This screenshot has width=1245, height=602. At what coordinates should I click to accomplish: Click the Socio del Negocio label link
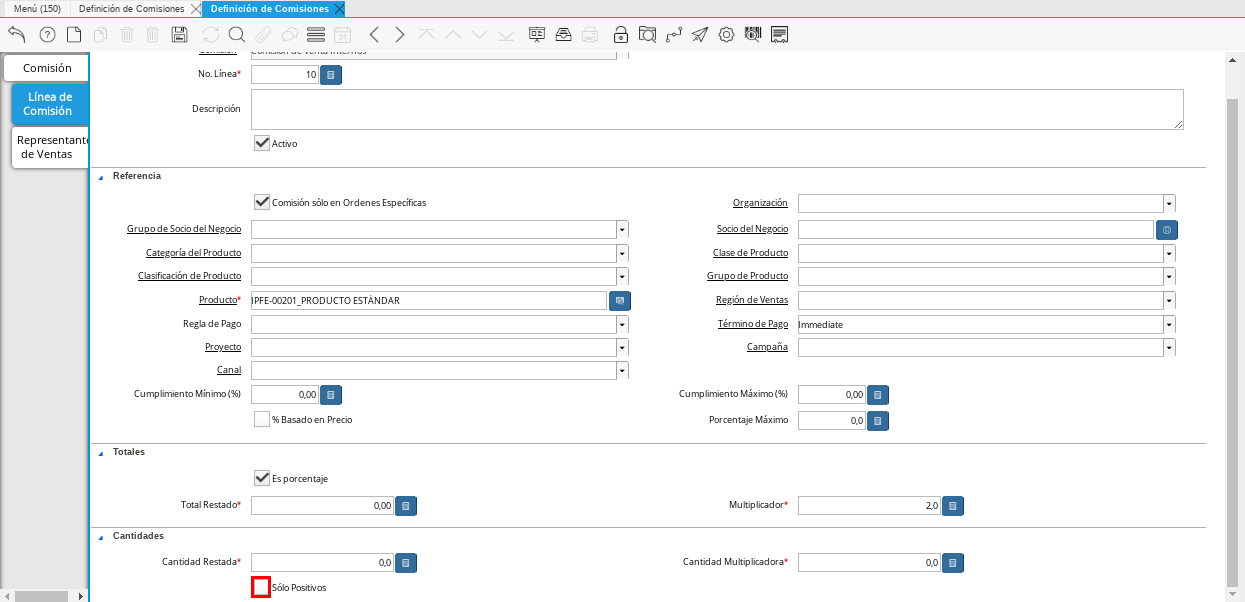[752, 229]
